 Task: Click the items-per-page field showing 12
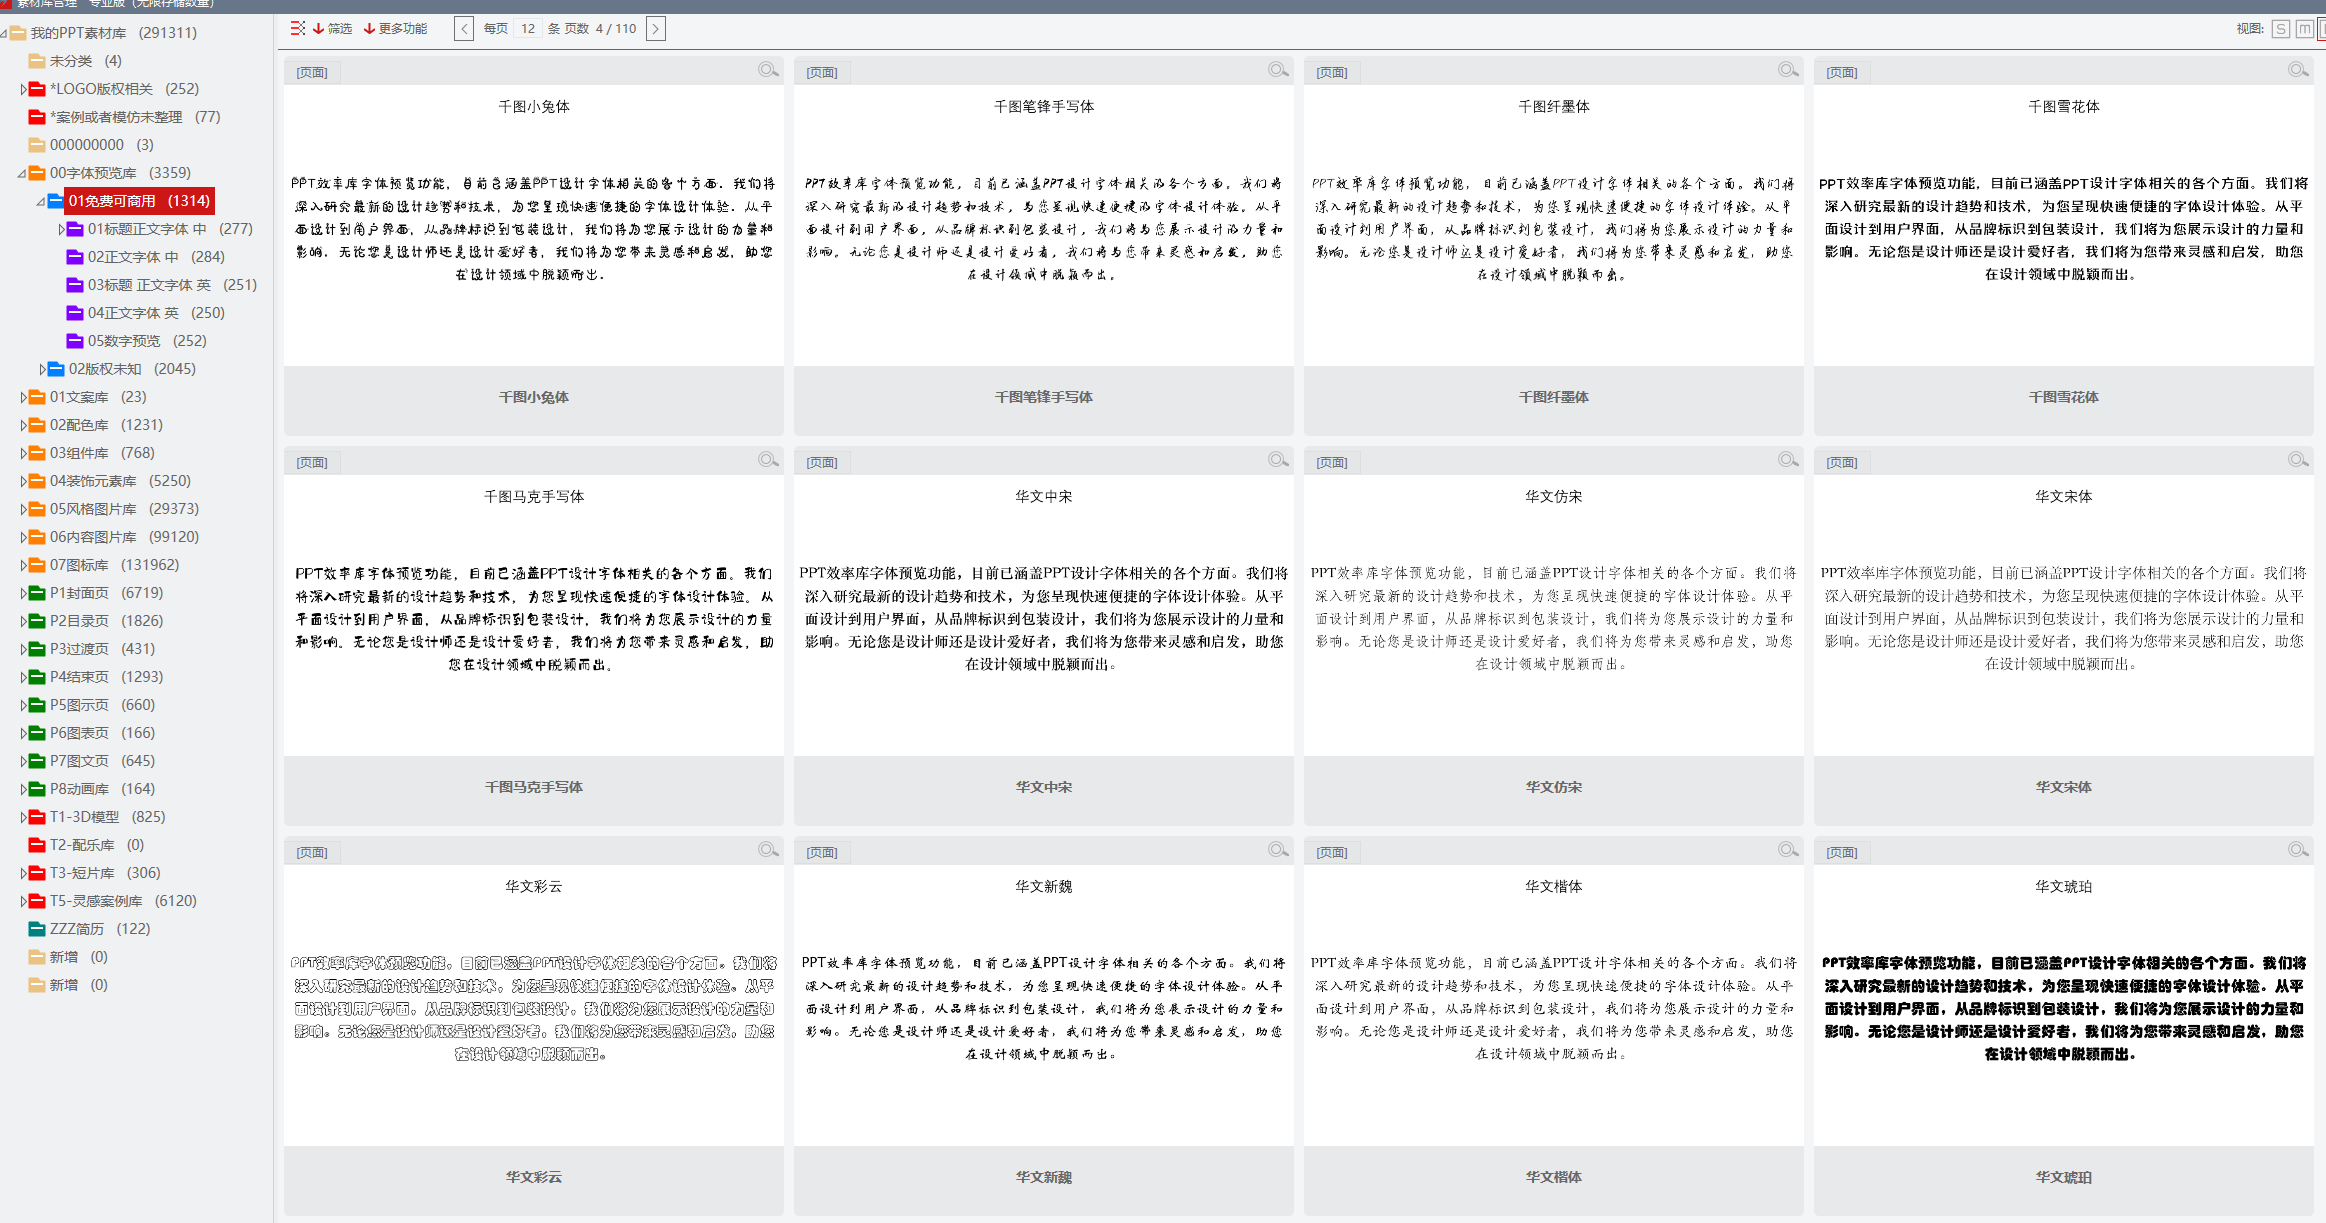click(528, 29)
